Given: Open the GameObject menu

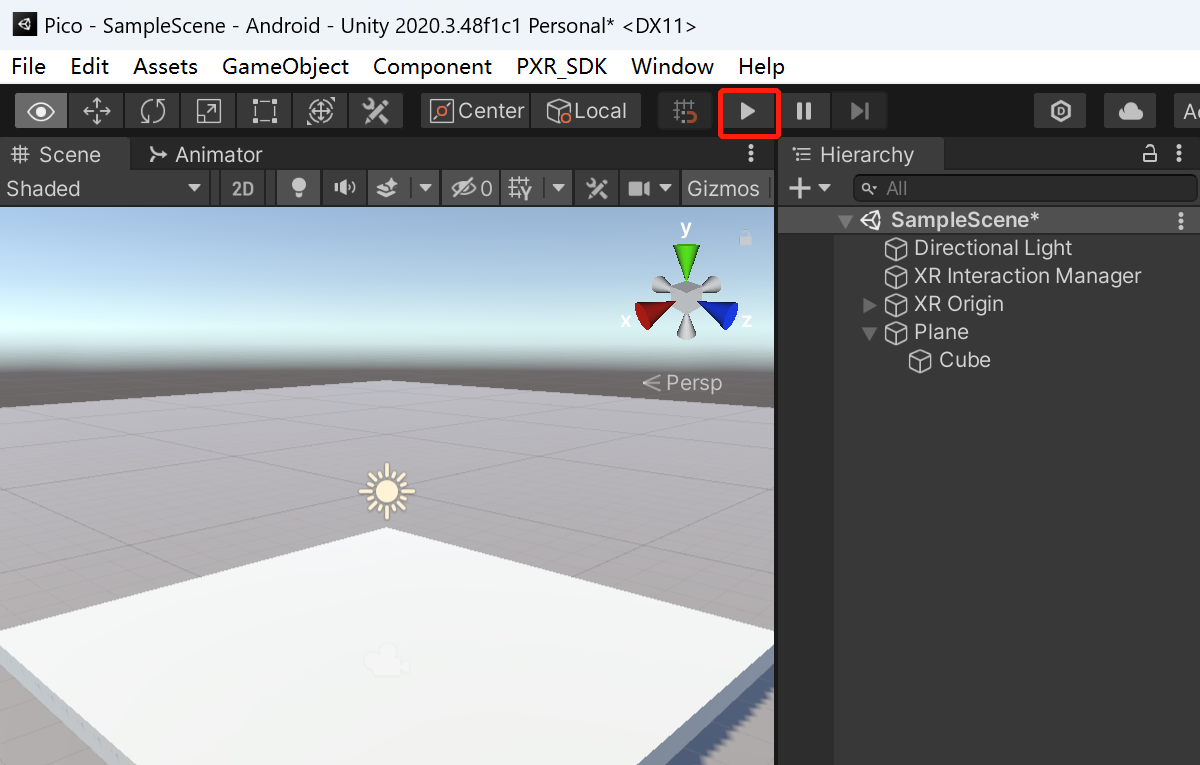Looking at the screenshot, I should 285,66.
